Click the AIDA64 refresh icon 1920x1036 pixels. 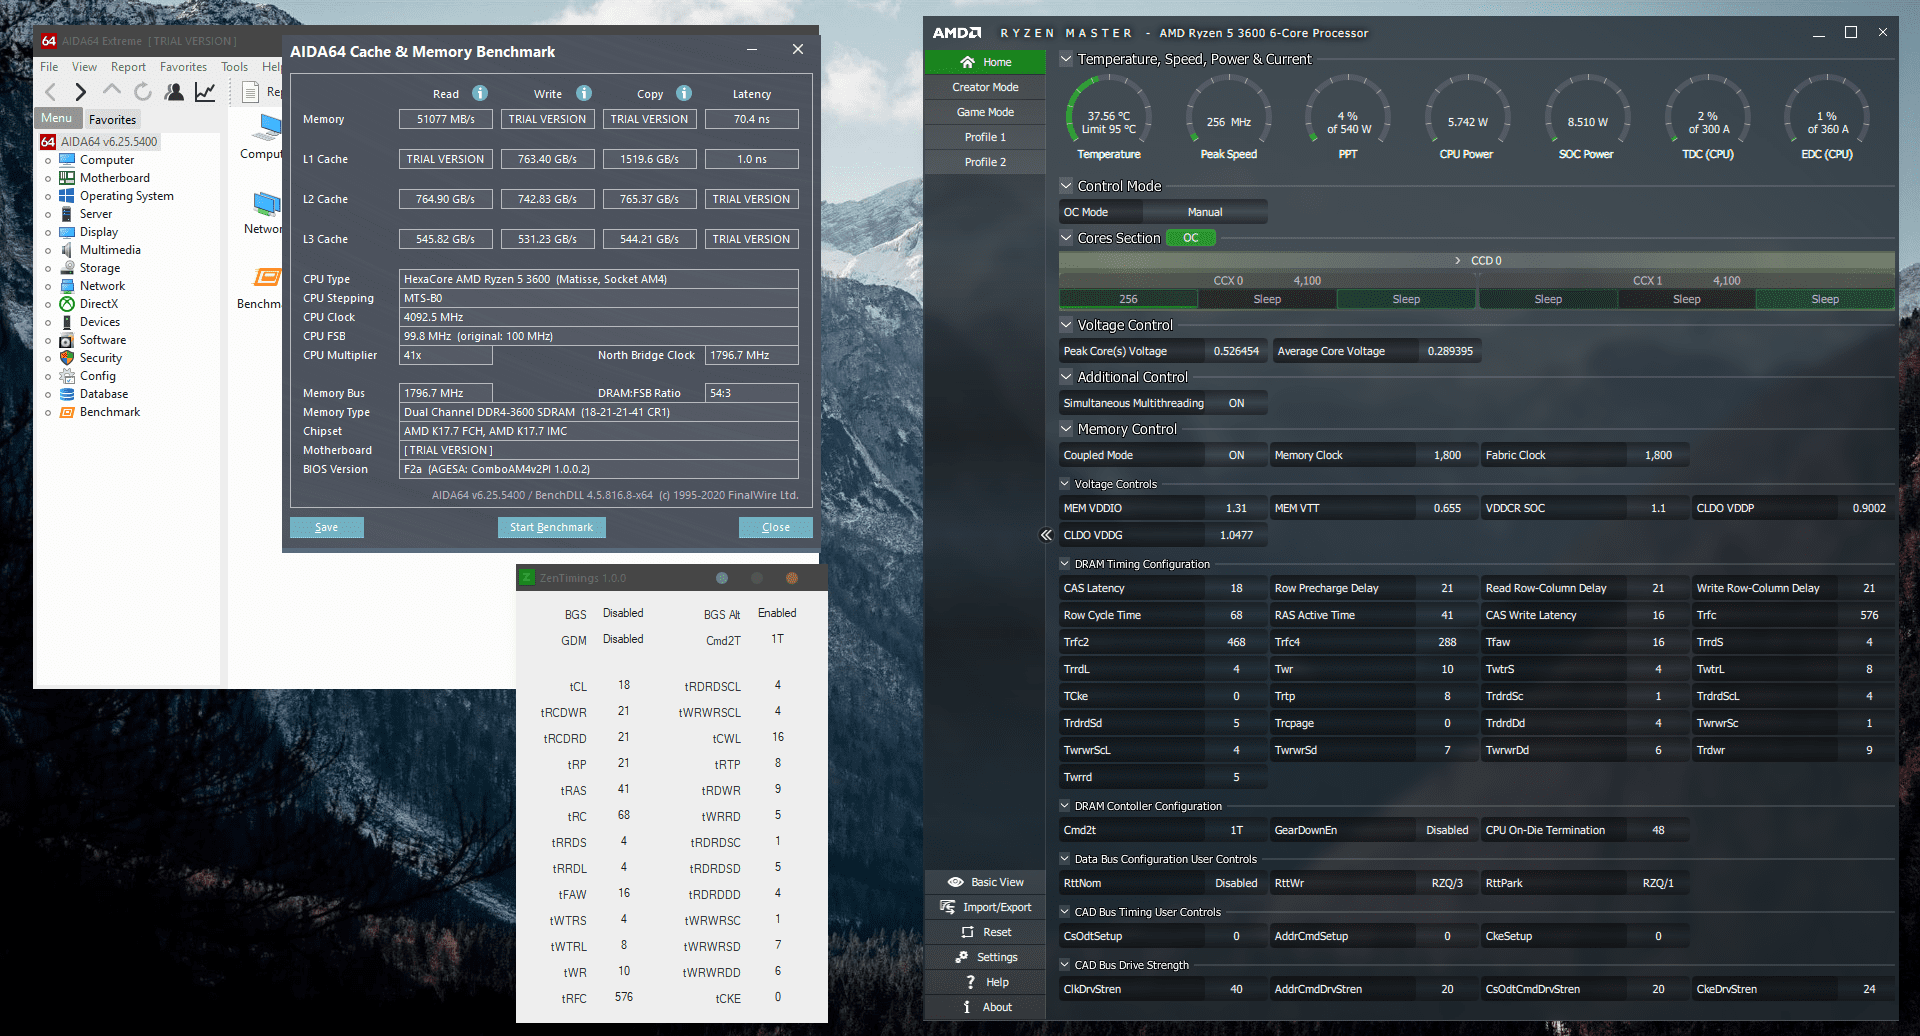(x=143, y=92)
